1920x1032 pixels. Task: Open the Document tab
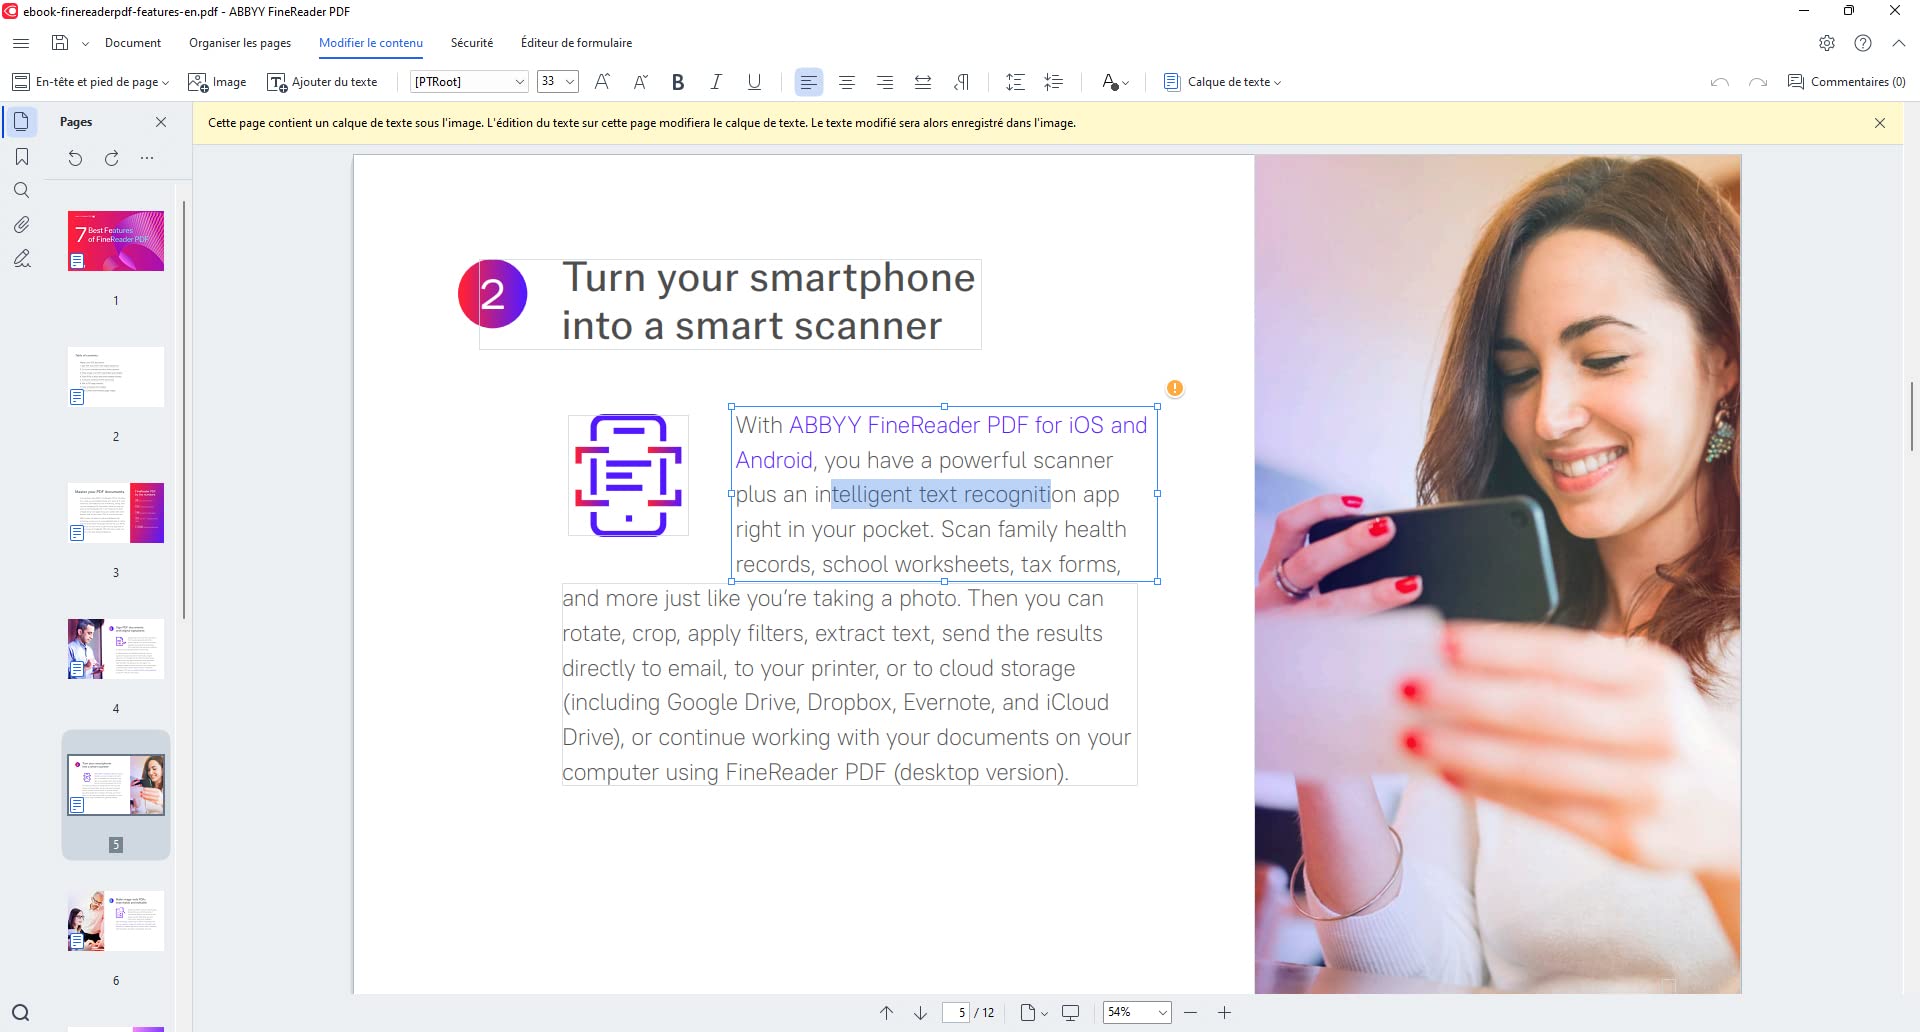(x=133, y=43)
